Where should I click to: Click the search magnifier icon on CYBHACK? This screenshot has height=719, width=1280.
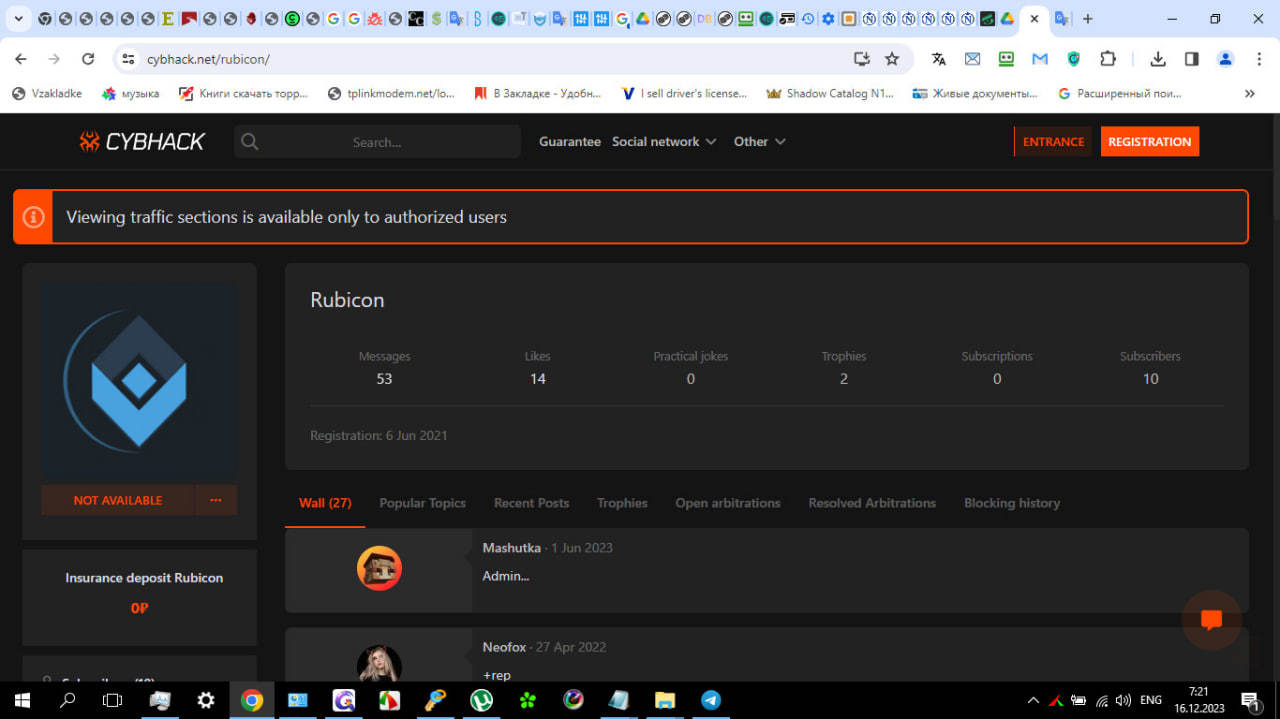click(x=250, y=142)
